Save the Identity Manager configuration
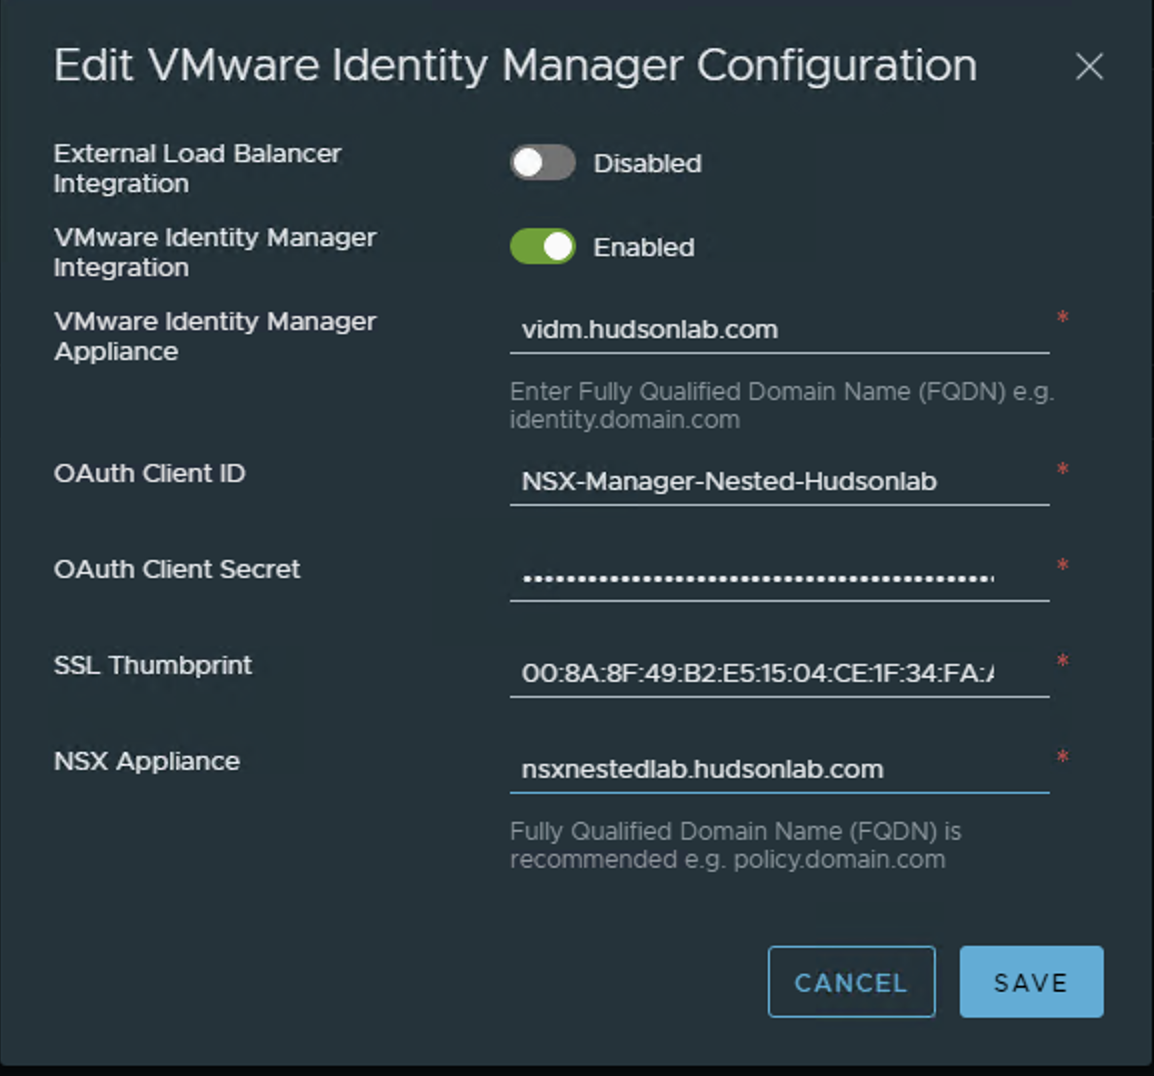This screenshot has width=1154, height=1076. click(1031, 982)
